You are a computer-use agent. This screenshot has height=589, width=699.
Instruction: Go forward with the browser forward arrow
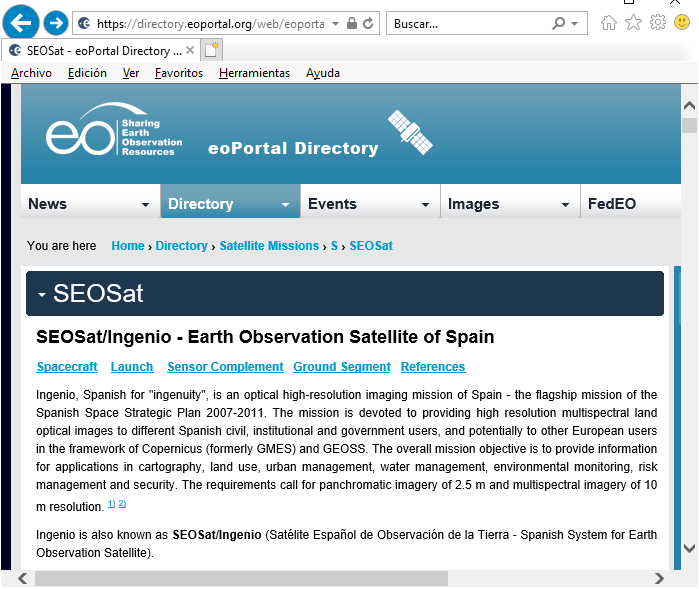[x=56, y=22]
